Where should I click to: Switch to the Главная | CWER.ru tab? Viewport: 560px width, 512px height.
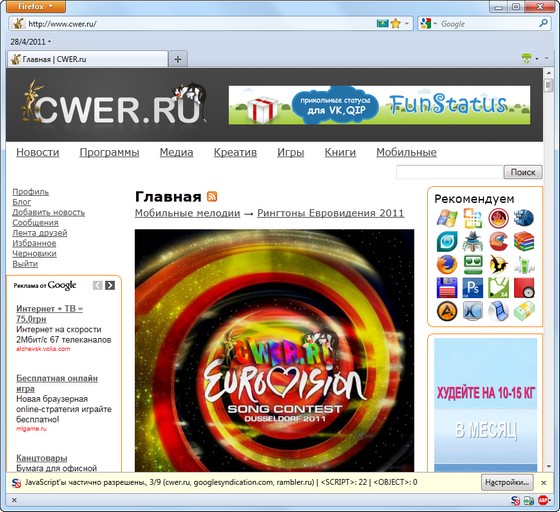click(x=88, y=59)
